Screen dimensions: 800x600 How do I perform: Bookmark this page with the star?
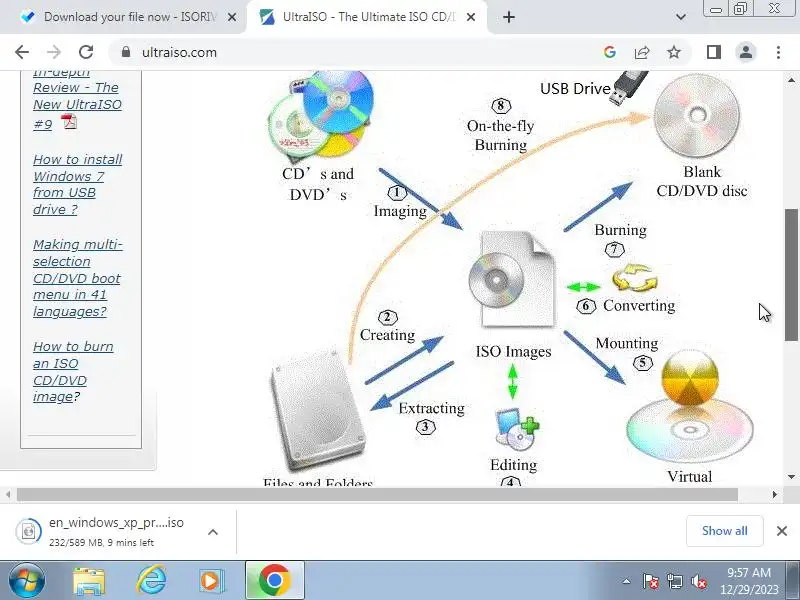[674, 52]
